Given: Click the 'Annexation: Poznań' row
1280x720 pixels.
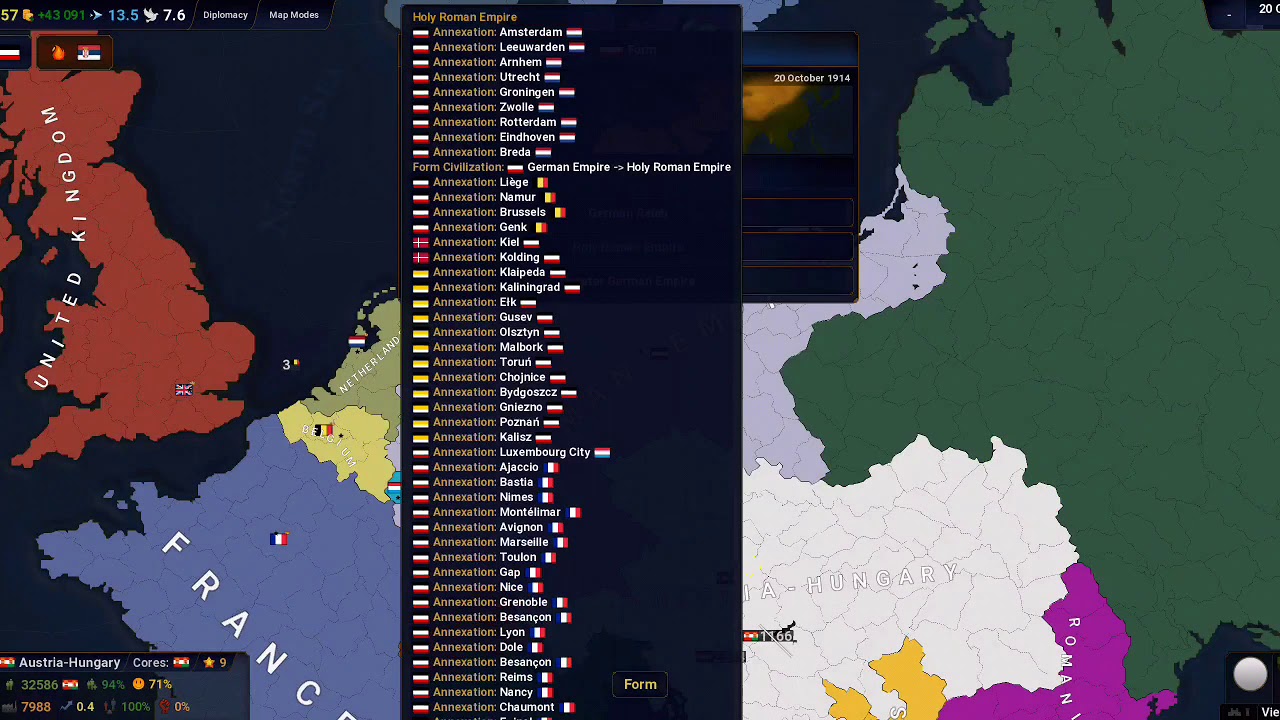Looking at the screenshot, I should (486, 422).
